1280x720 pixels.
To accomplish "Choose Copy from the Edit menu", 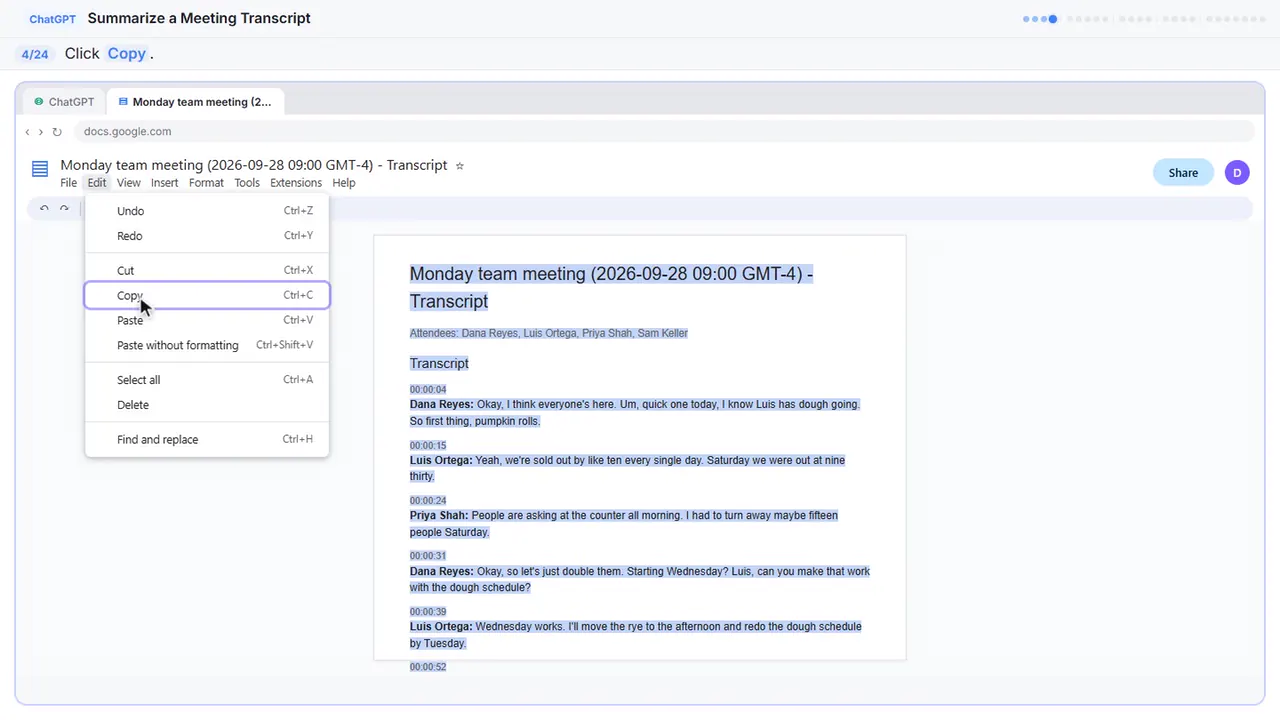I will tap(207, 295).
